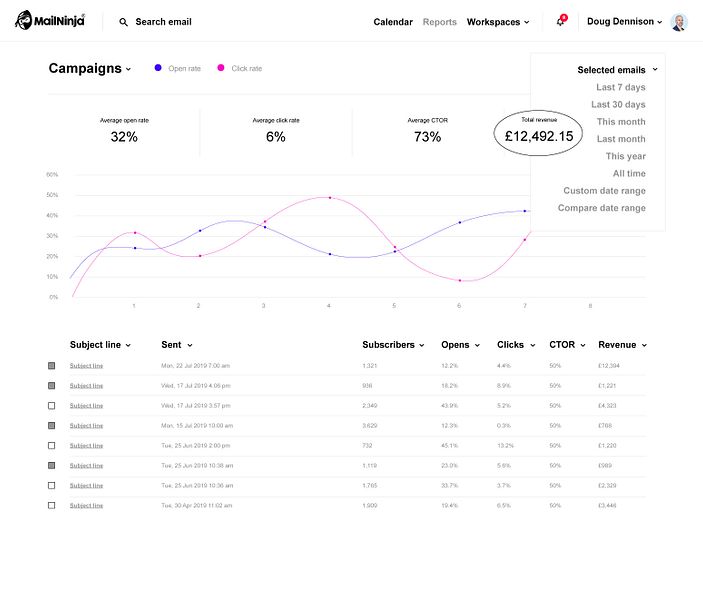Viewport: 703px width, 600px height.
Task: Click the Click rate legend label
Action: 247,68
